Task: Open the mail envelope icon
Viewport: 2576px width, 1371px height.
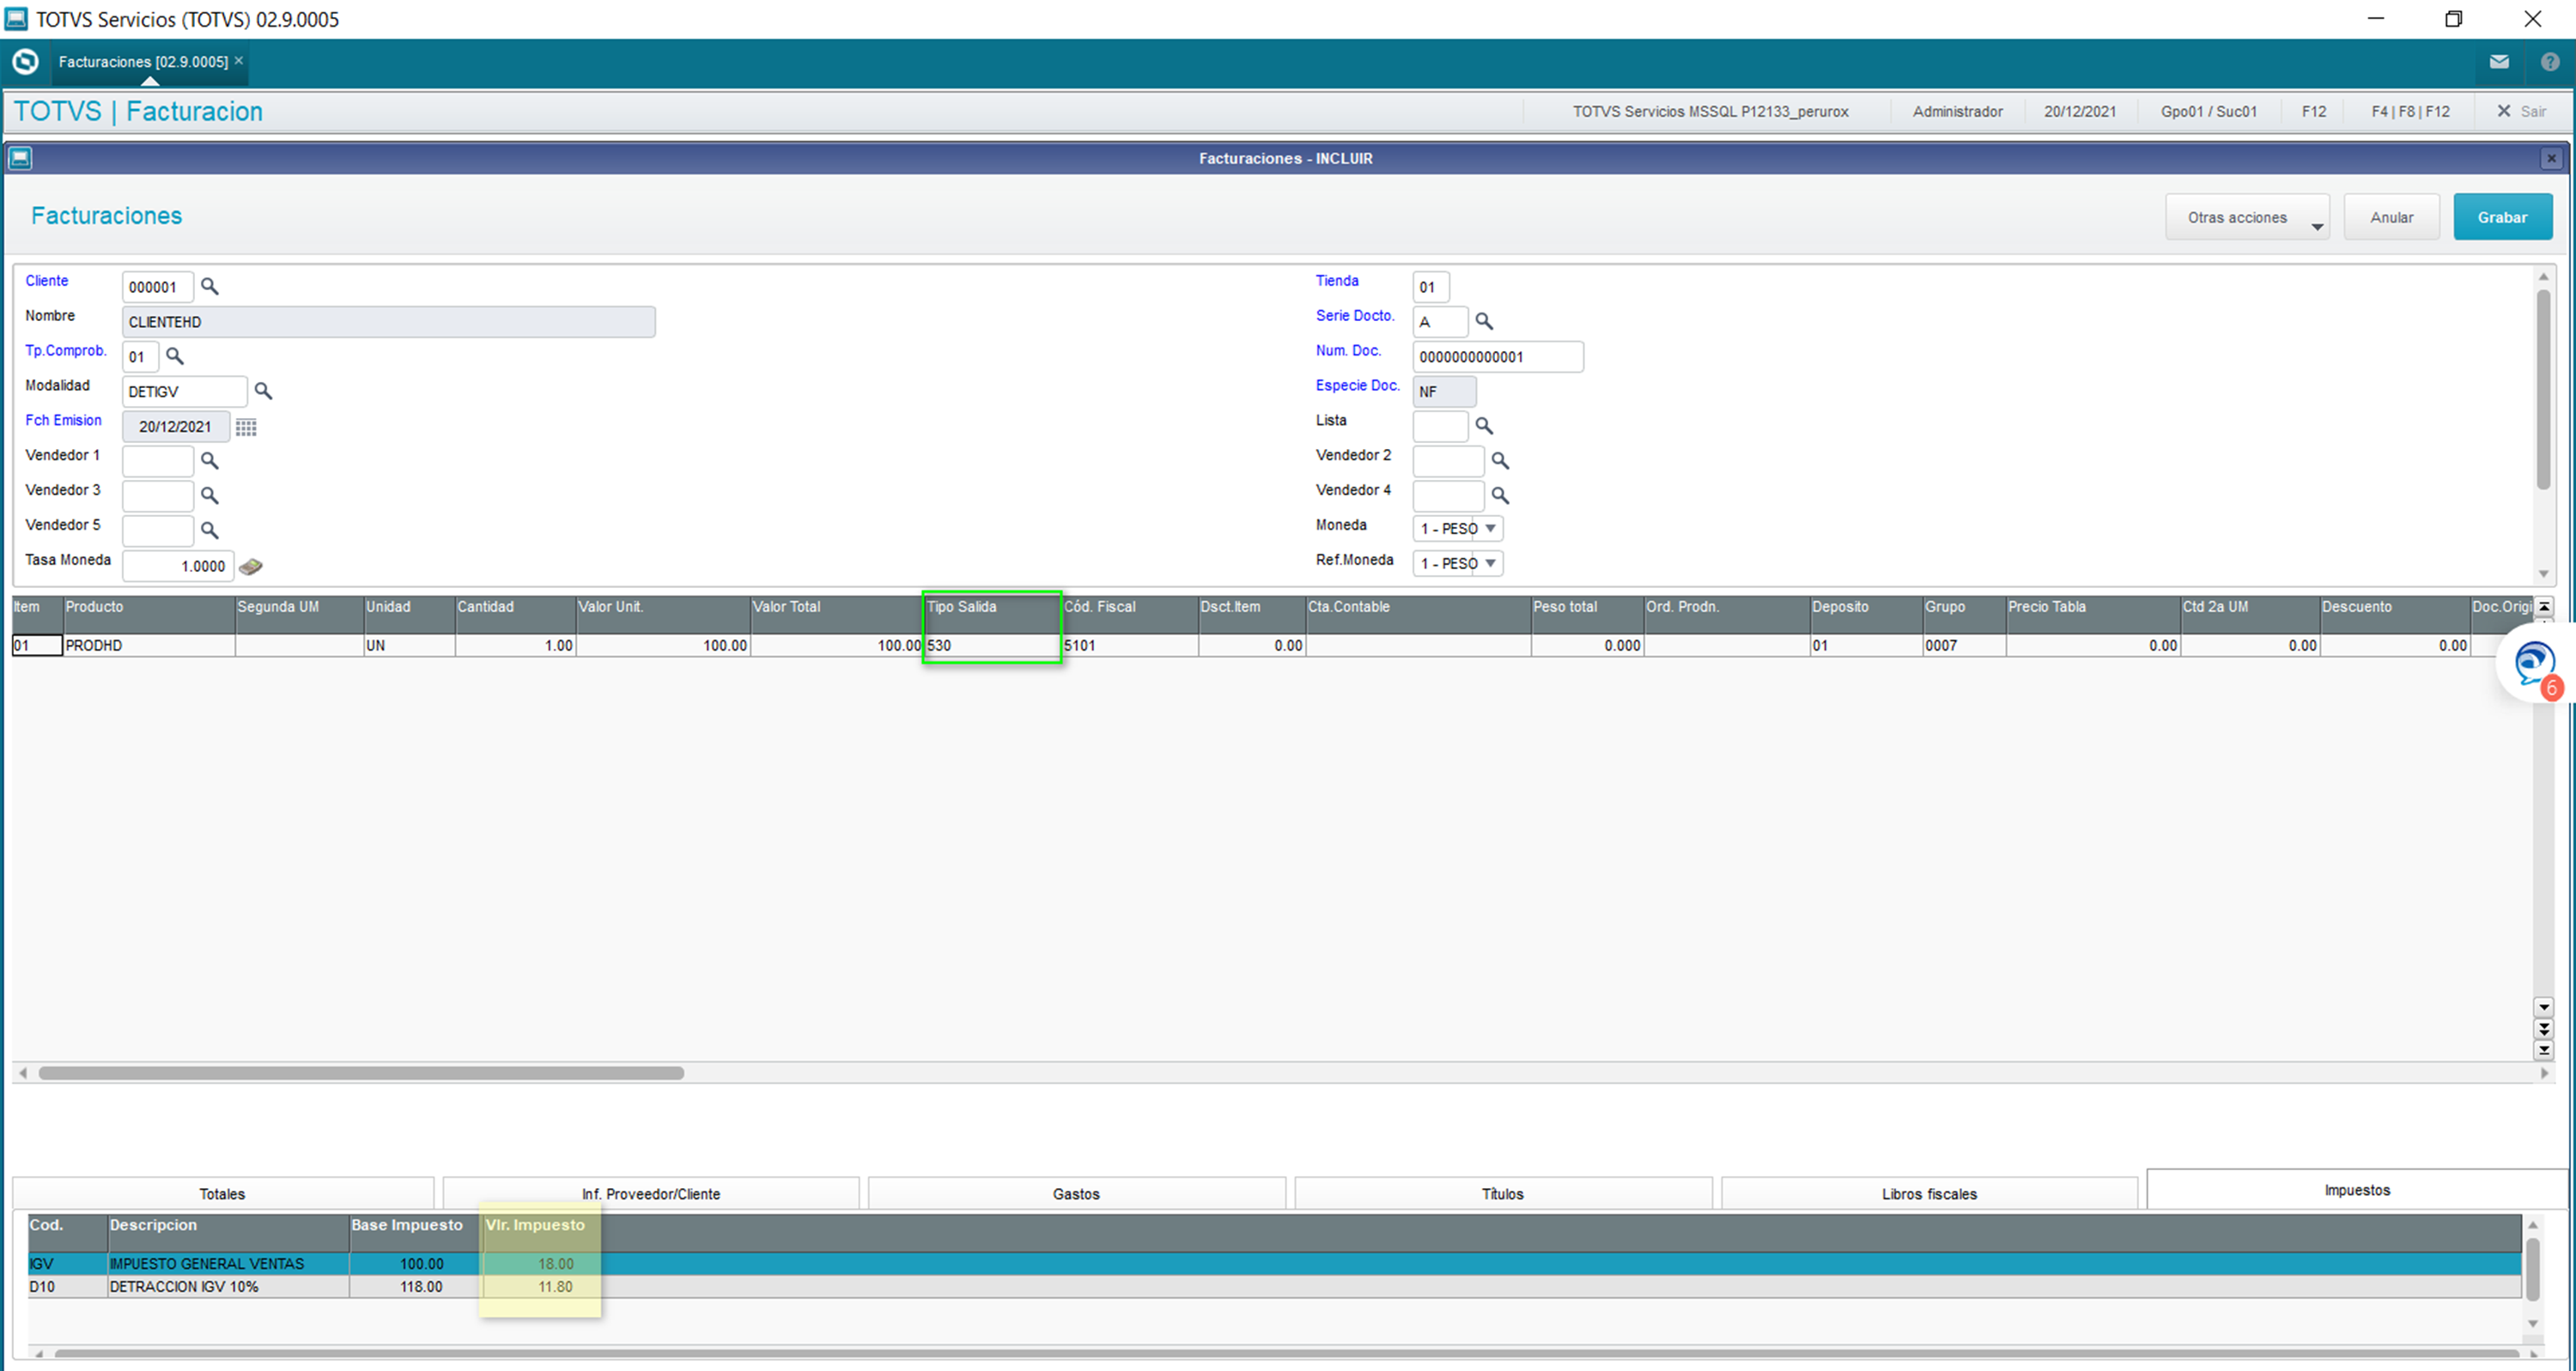Action: pos(2499,62)
